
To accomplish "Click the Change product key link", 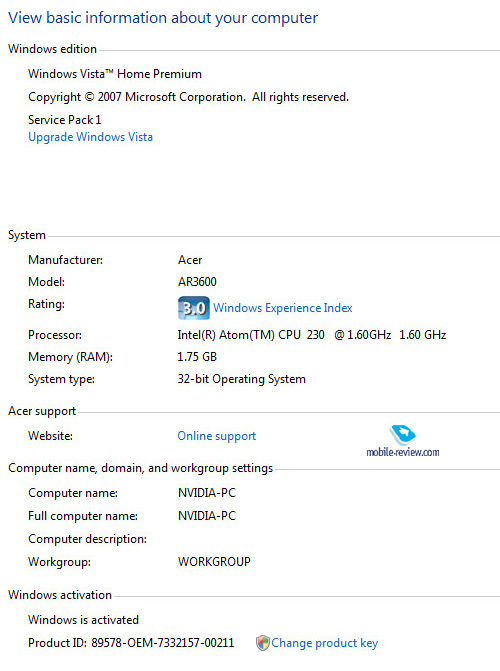I will [x=324, y=643].
